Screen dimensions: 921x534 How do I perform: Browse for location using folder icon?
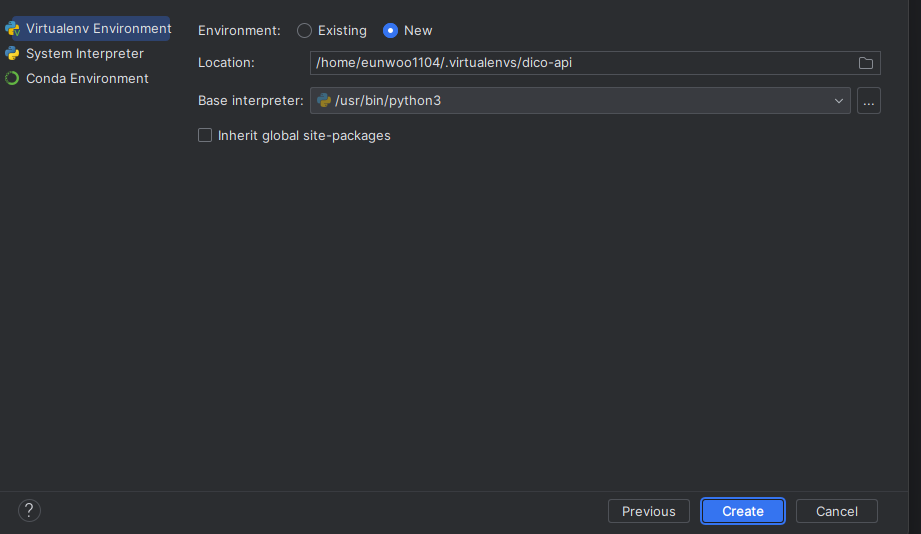[866, 63]
